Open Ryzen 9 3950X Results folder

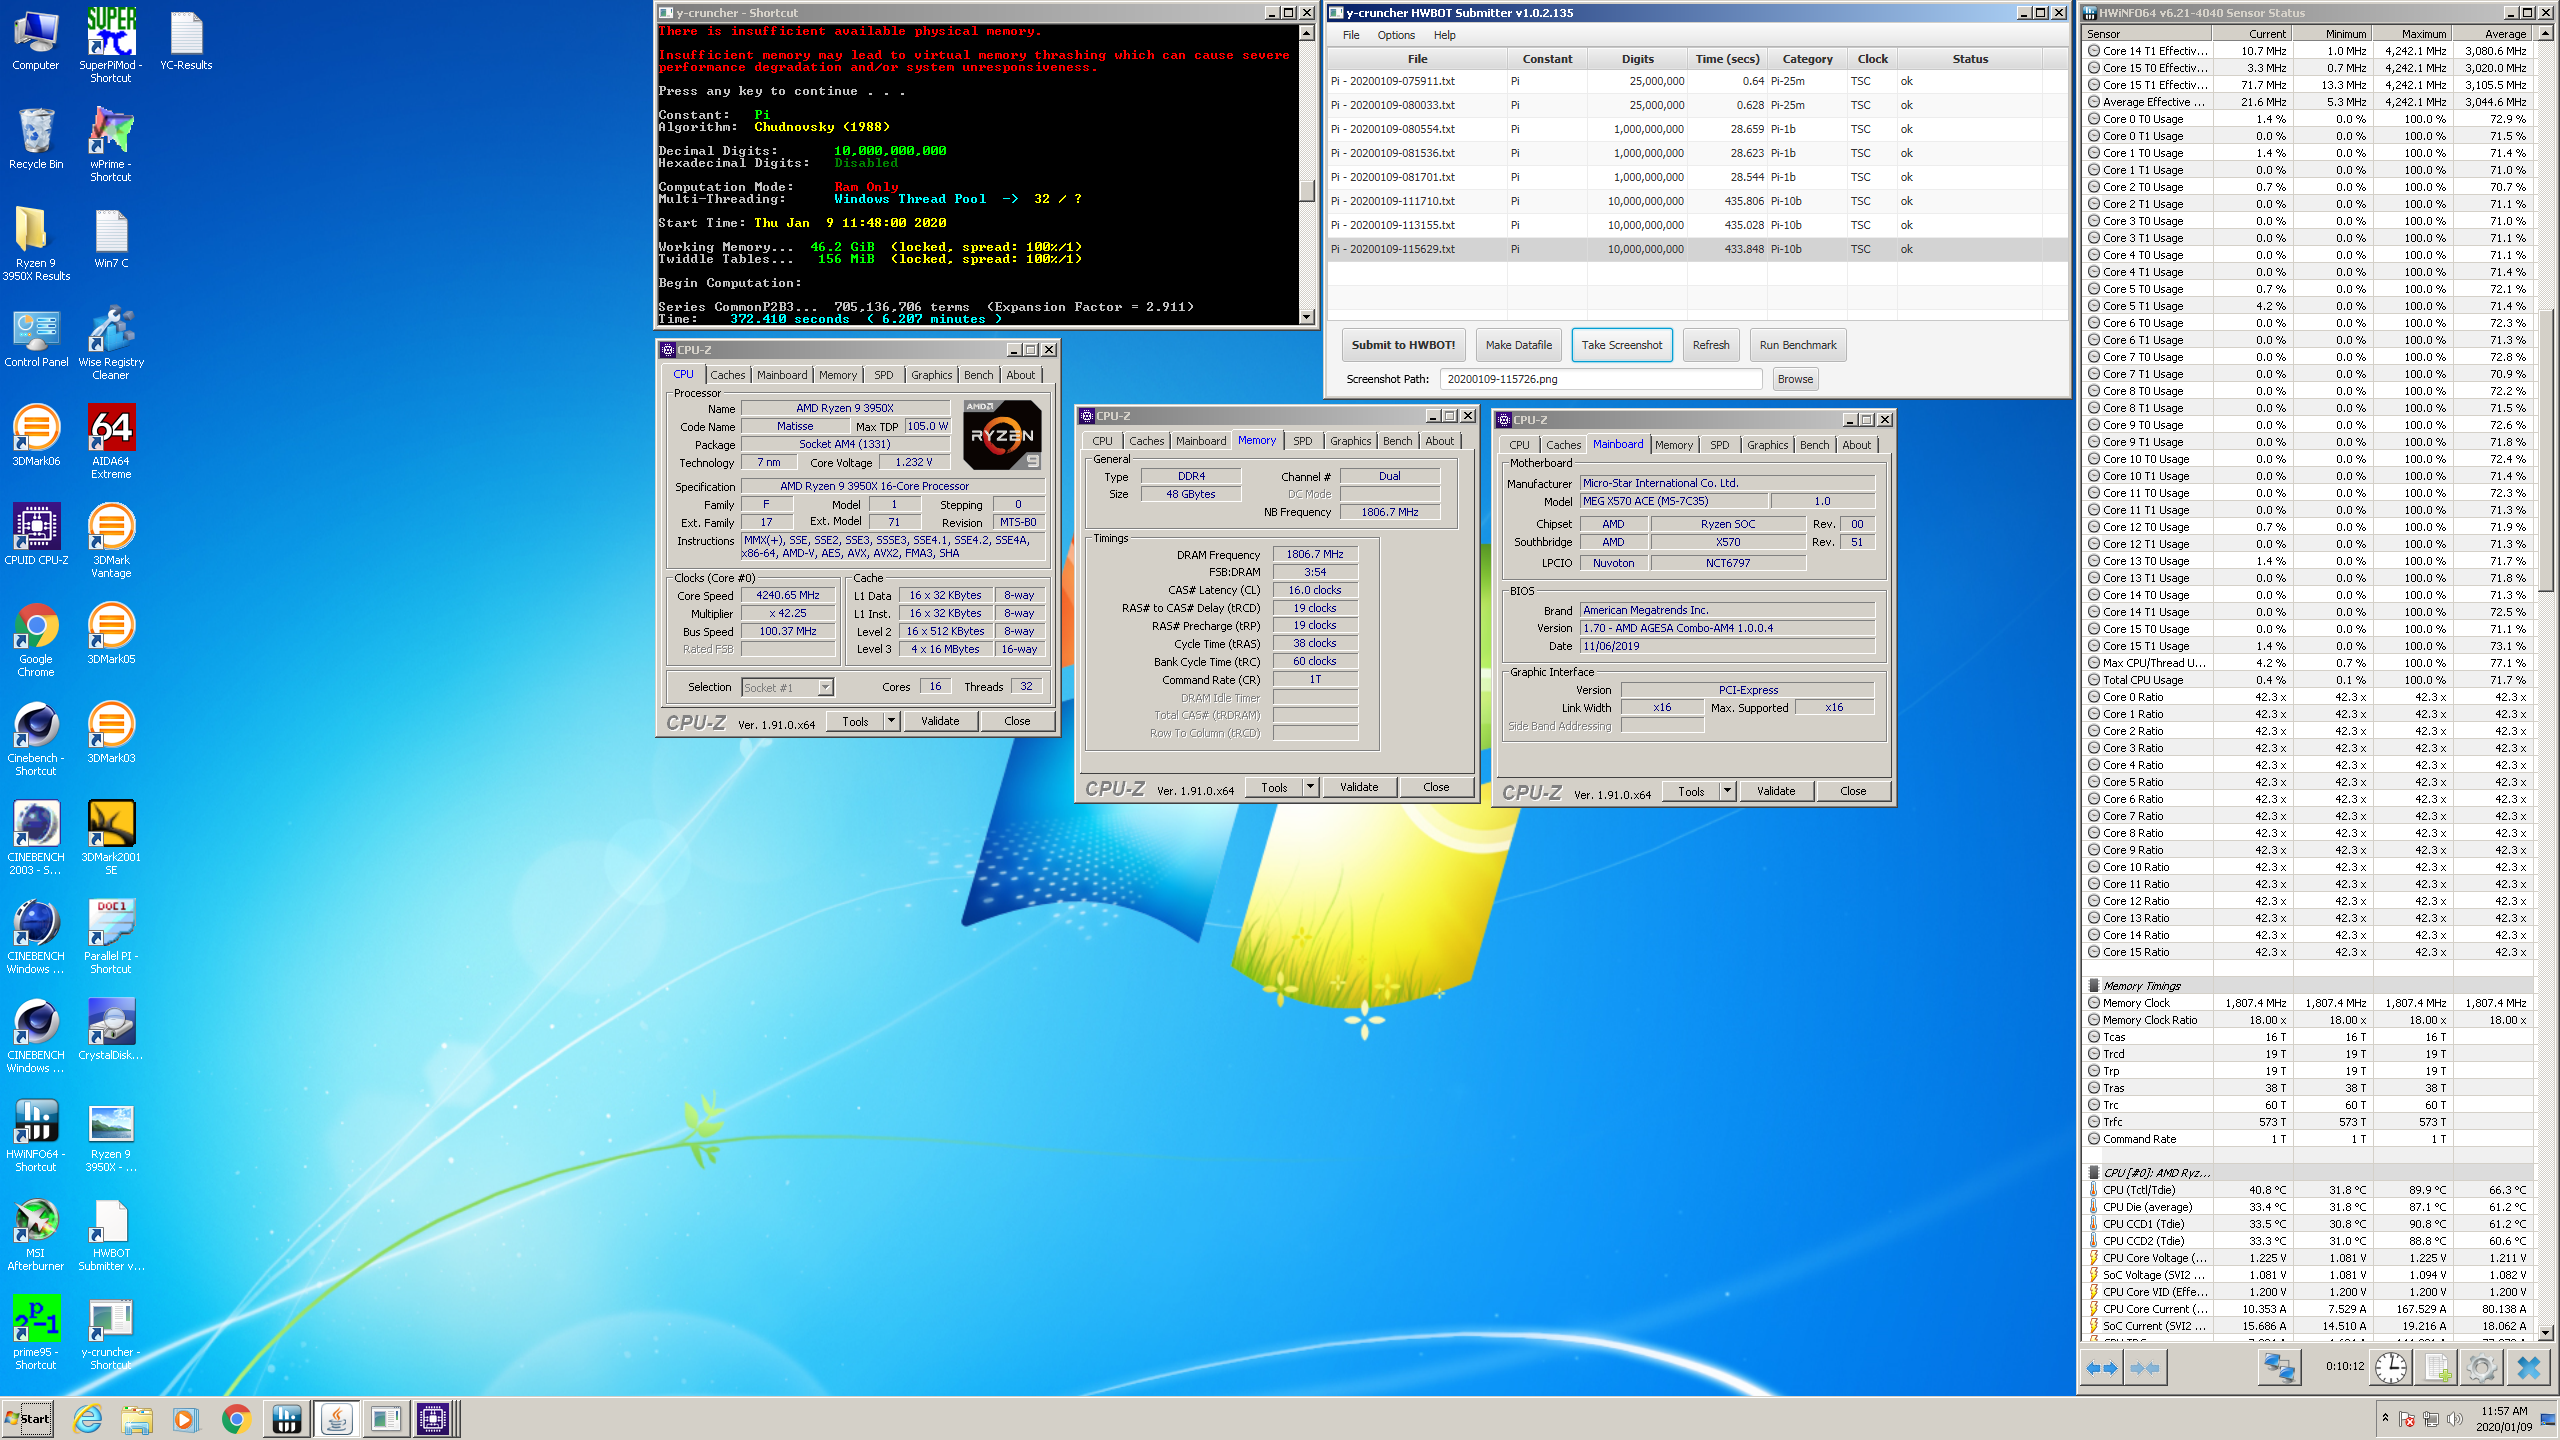[36, 244]
